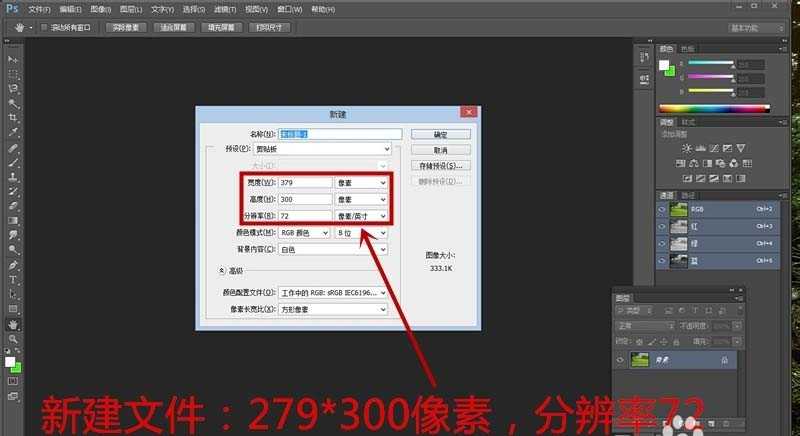Select the Crop tool
The height and width of the screenshot is (436, 800).
pos(14,117)
